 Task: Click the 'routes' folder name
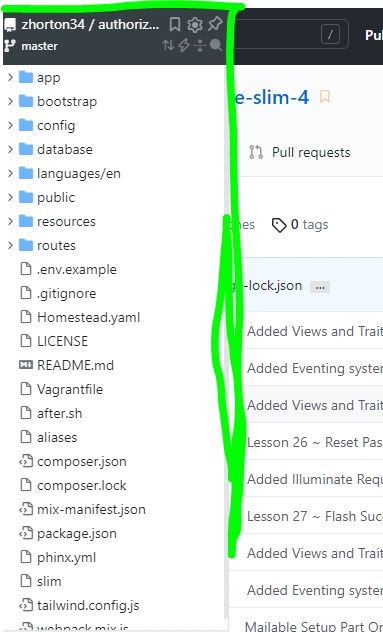(56, 245)
